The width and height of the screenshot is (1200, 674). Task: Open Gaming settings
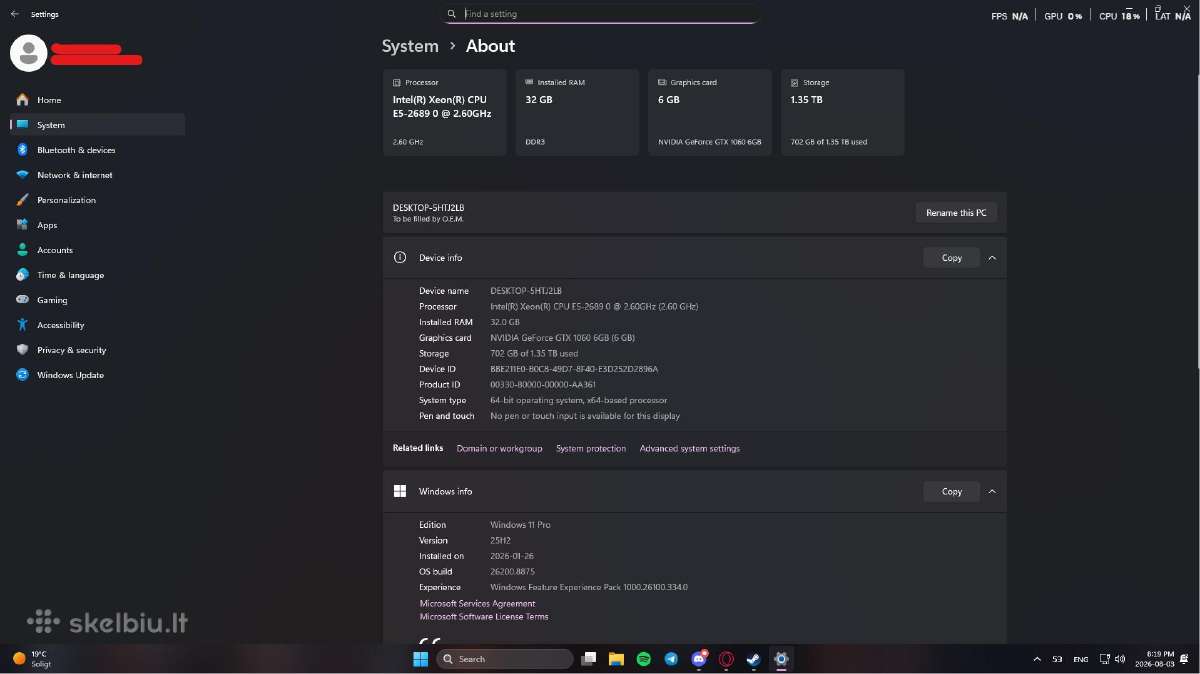pyautogui.click(x=97, y=300)
